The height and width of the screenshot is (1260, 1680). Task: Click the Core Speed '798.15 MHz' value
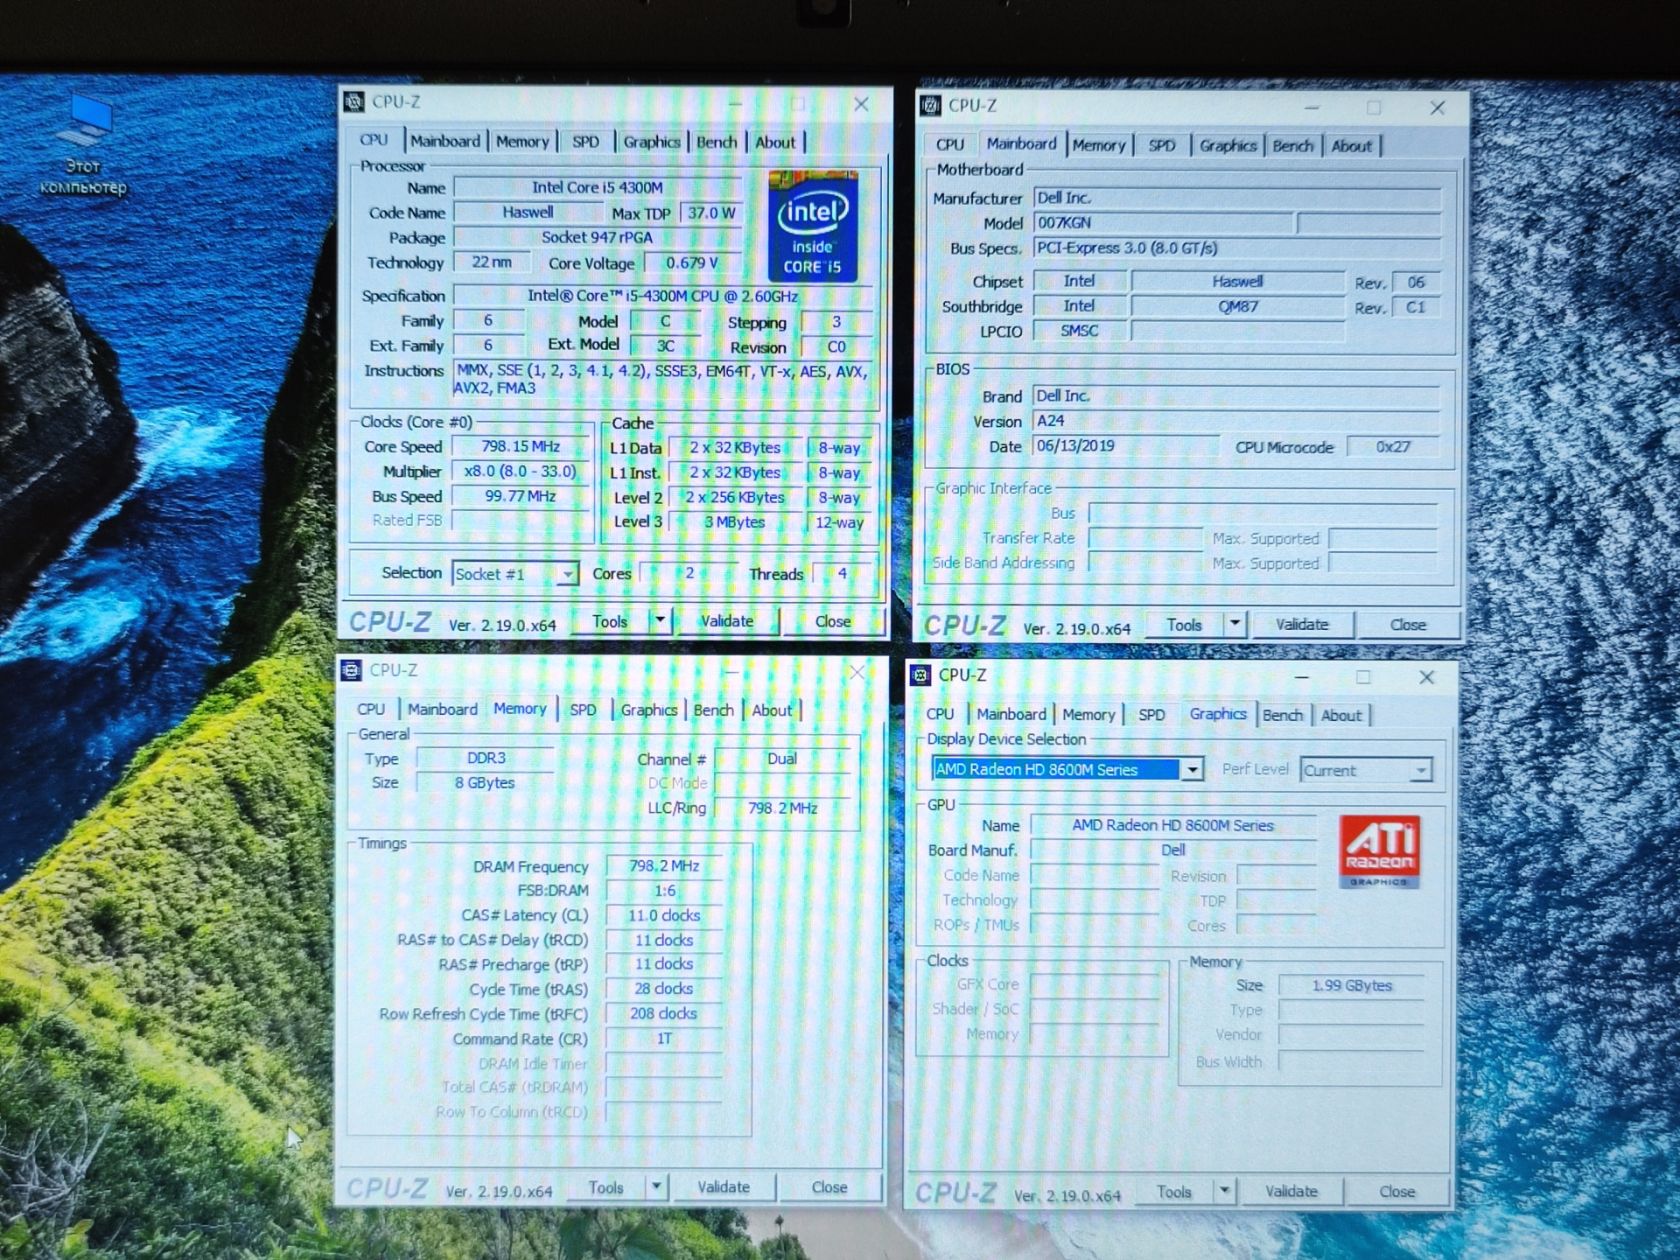[x=521, y=446]
